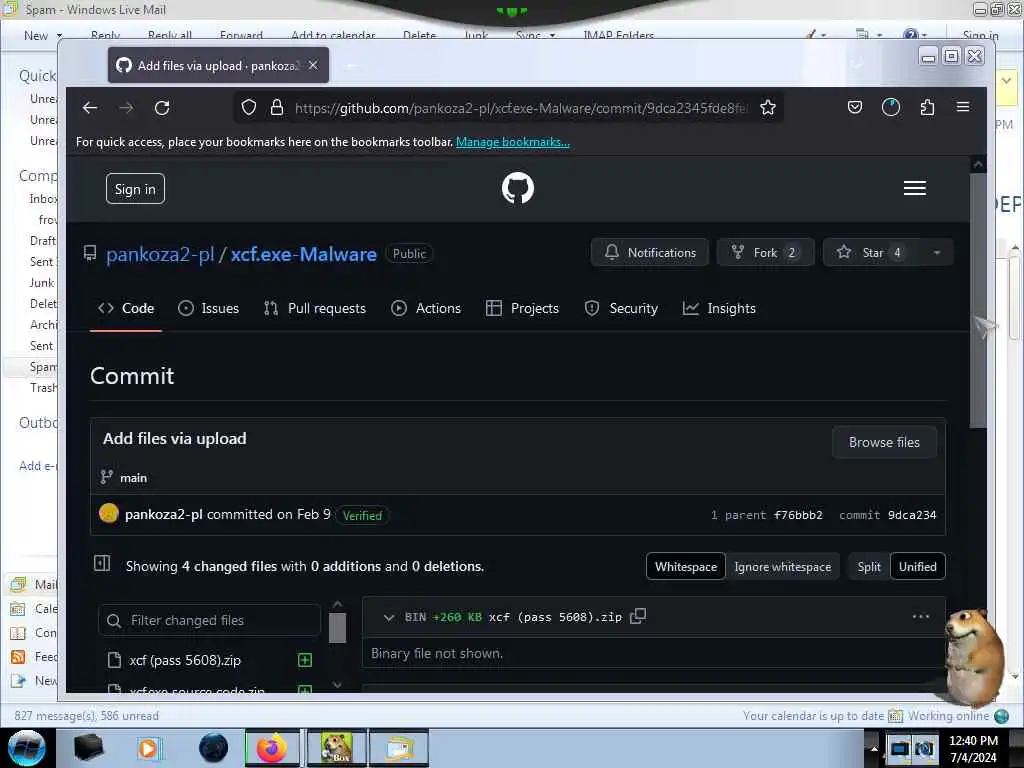
Task: Open the Code tab
Action: coord(126,308)
